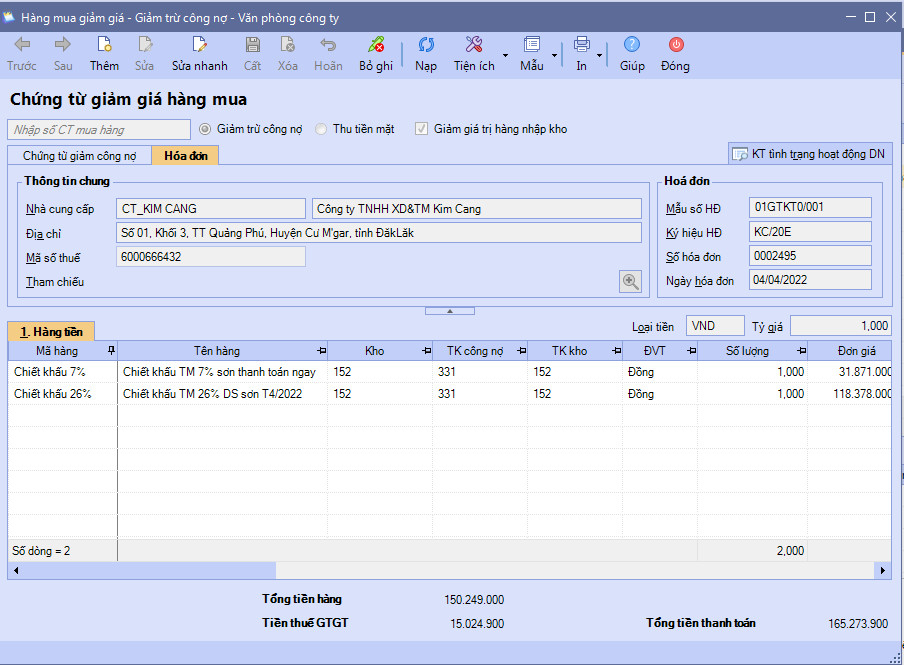Expand the Mẫu dropdown arrow
This screenshot has height=665, width=904.
tap(554, 55)
